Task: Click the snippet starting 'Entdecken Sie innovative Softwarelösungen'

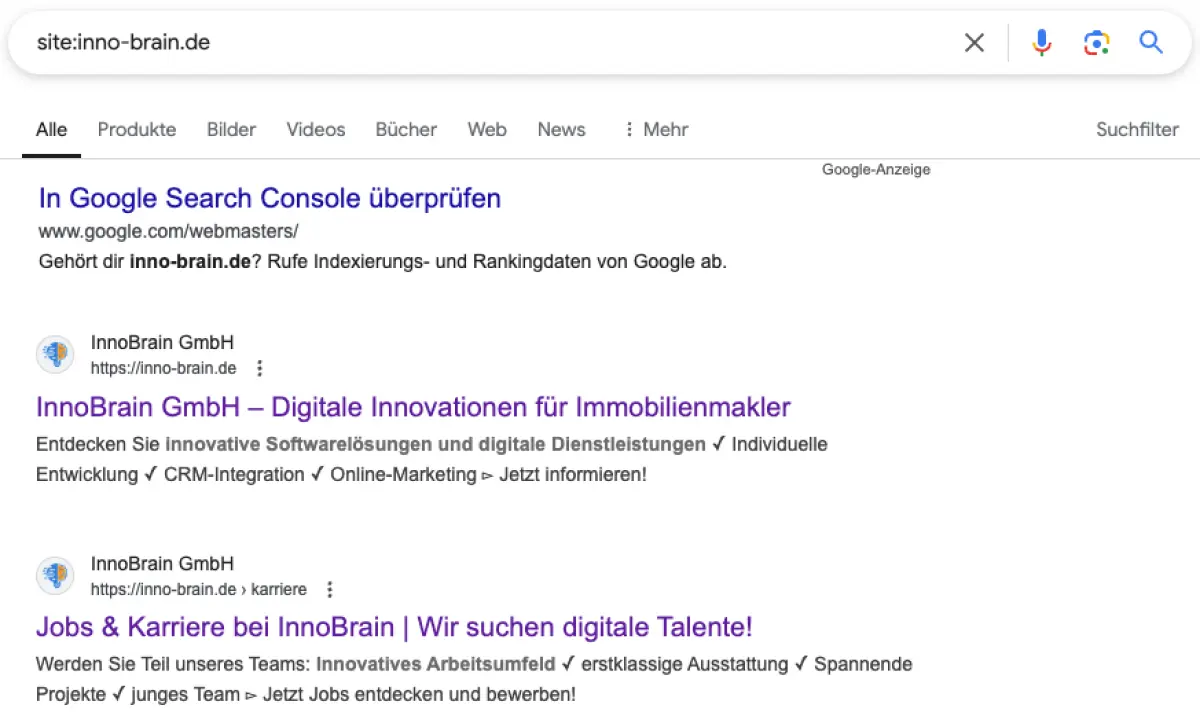Action: (432, 459)
